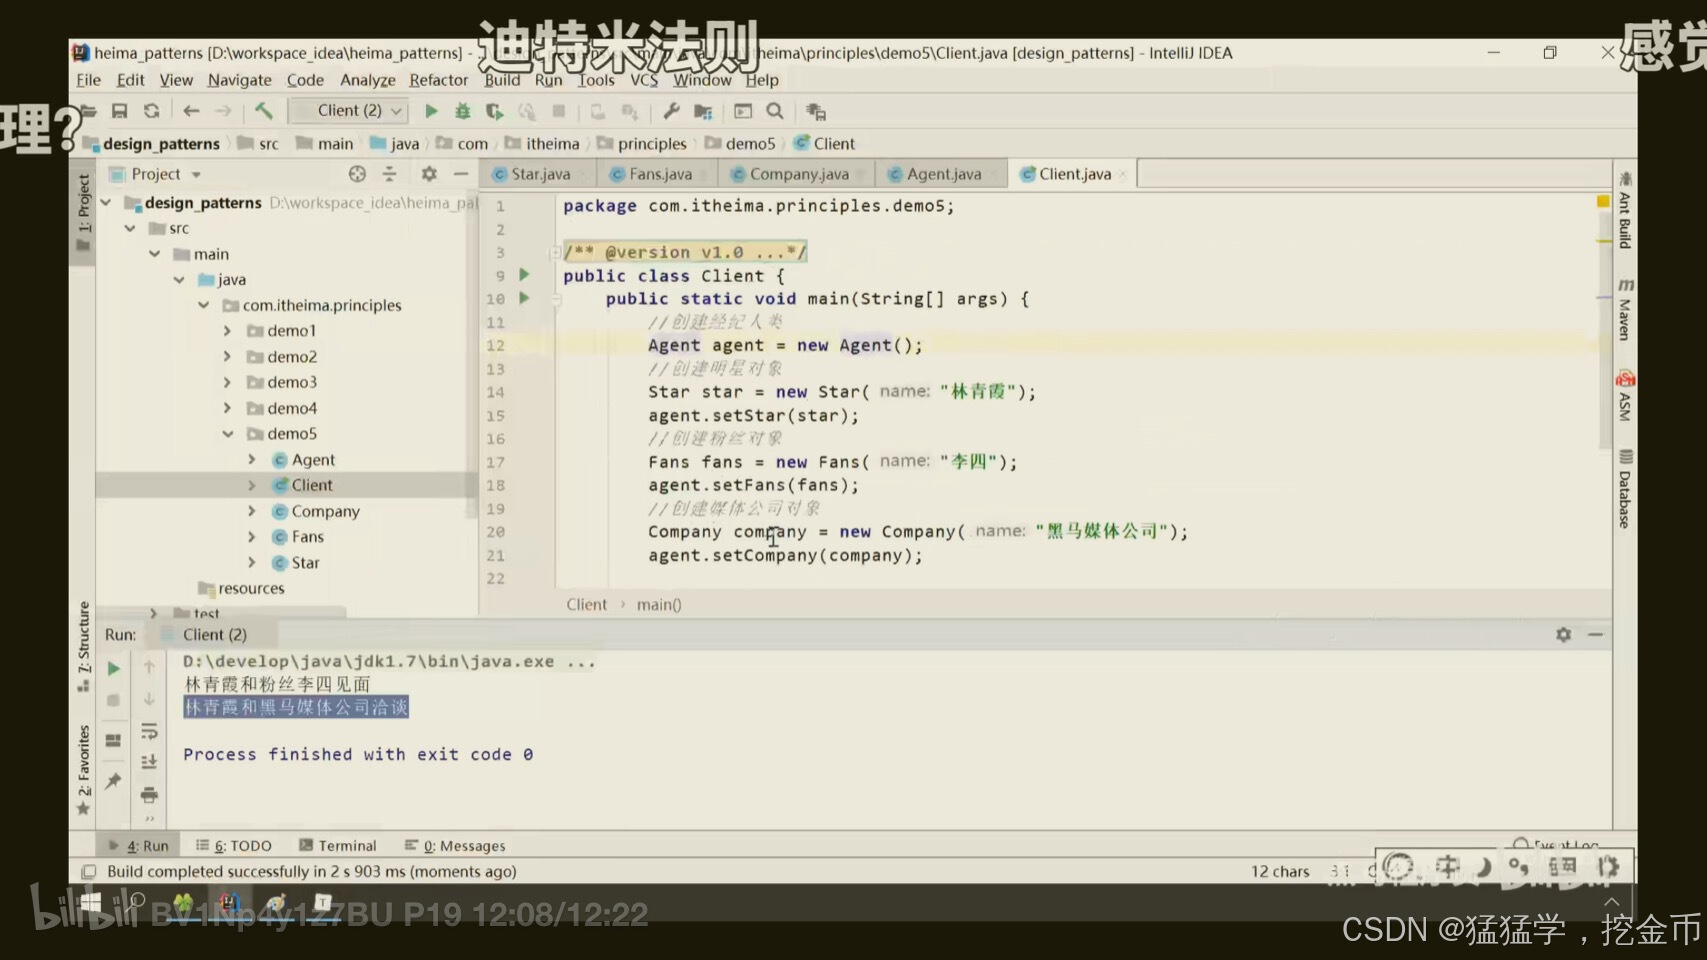Switch to Agent.java editor tab
The width and height of the screenshot is (1707, 960).
point(943,174)
